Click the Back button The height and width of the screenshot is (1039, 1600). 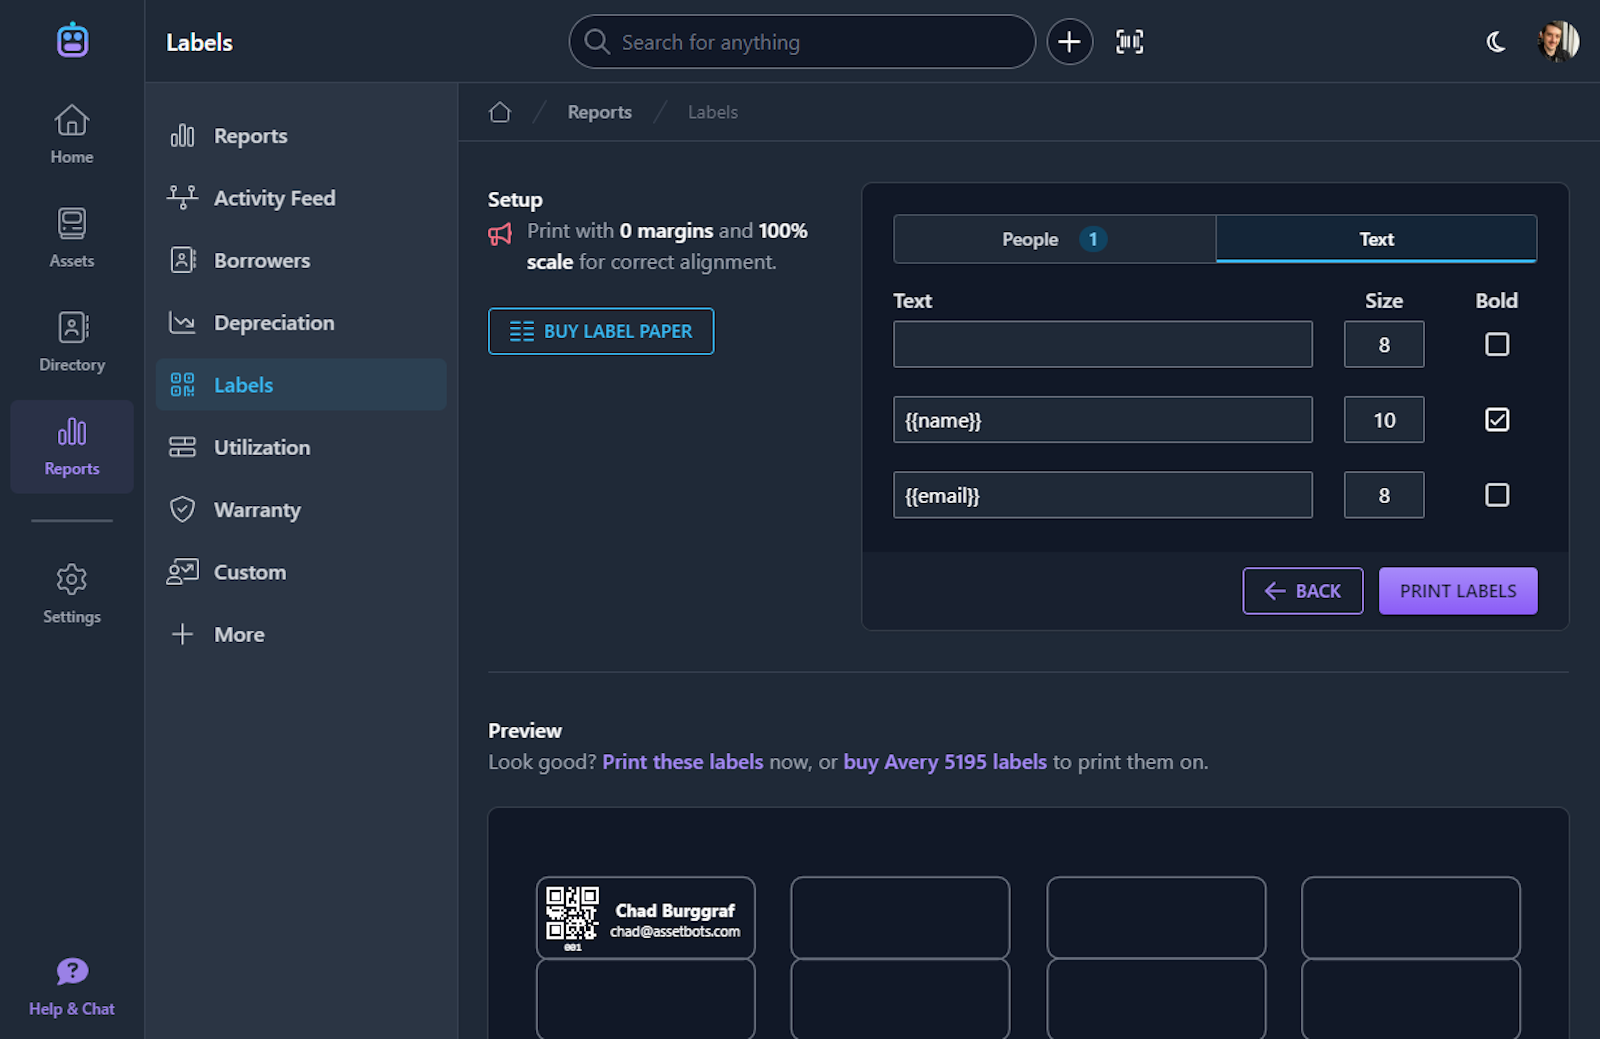[1303, 591]
